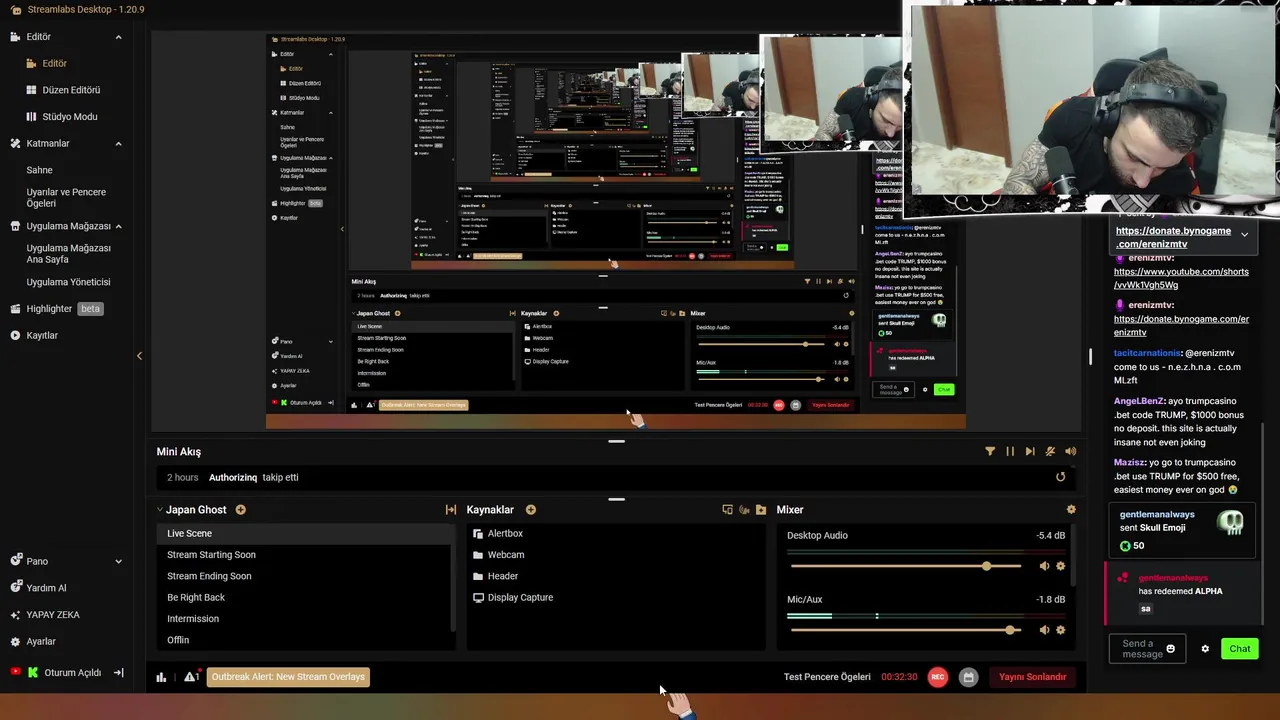Open the Outbreak Alert: New Stream Overlays banner
This screenshot has width=1280, height=720.
tap(288, 677)
